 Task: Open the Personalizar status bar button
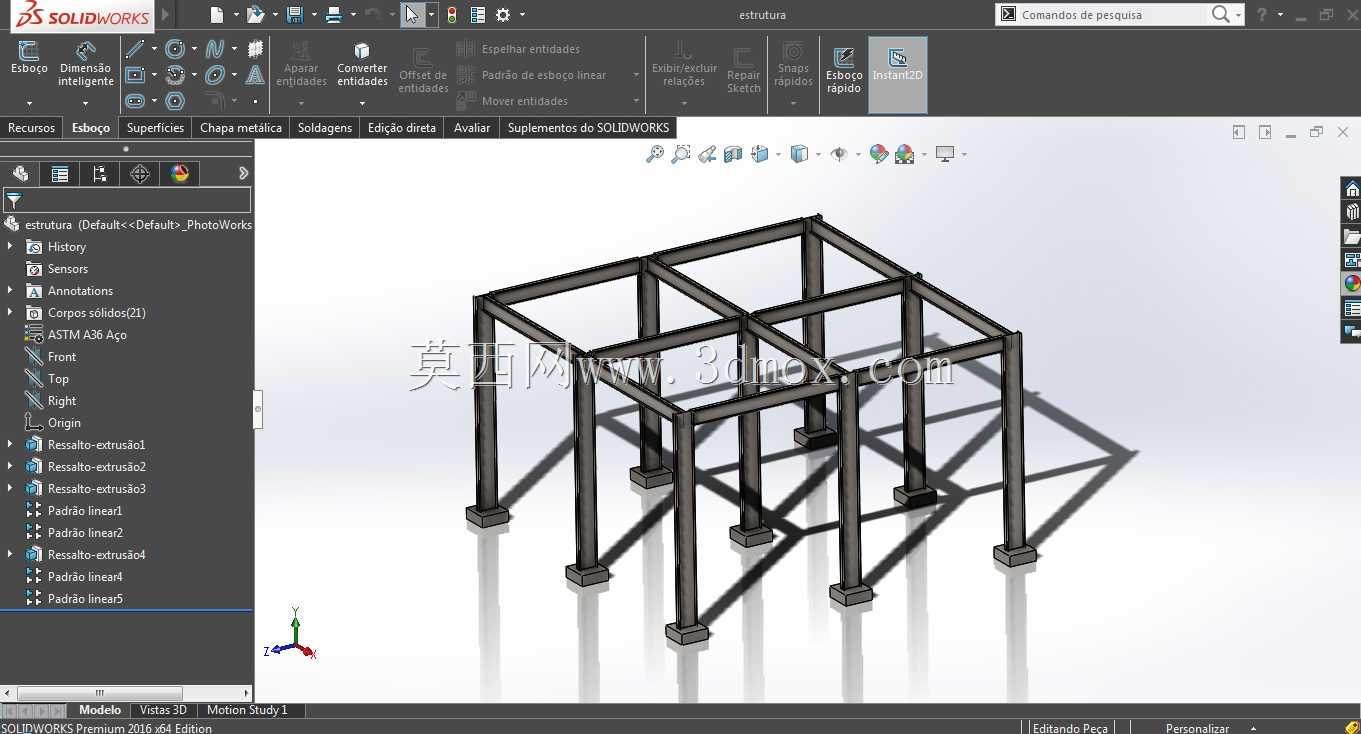point(1197,728)
